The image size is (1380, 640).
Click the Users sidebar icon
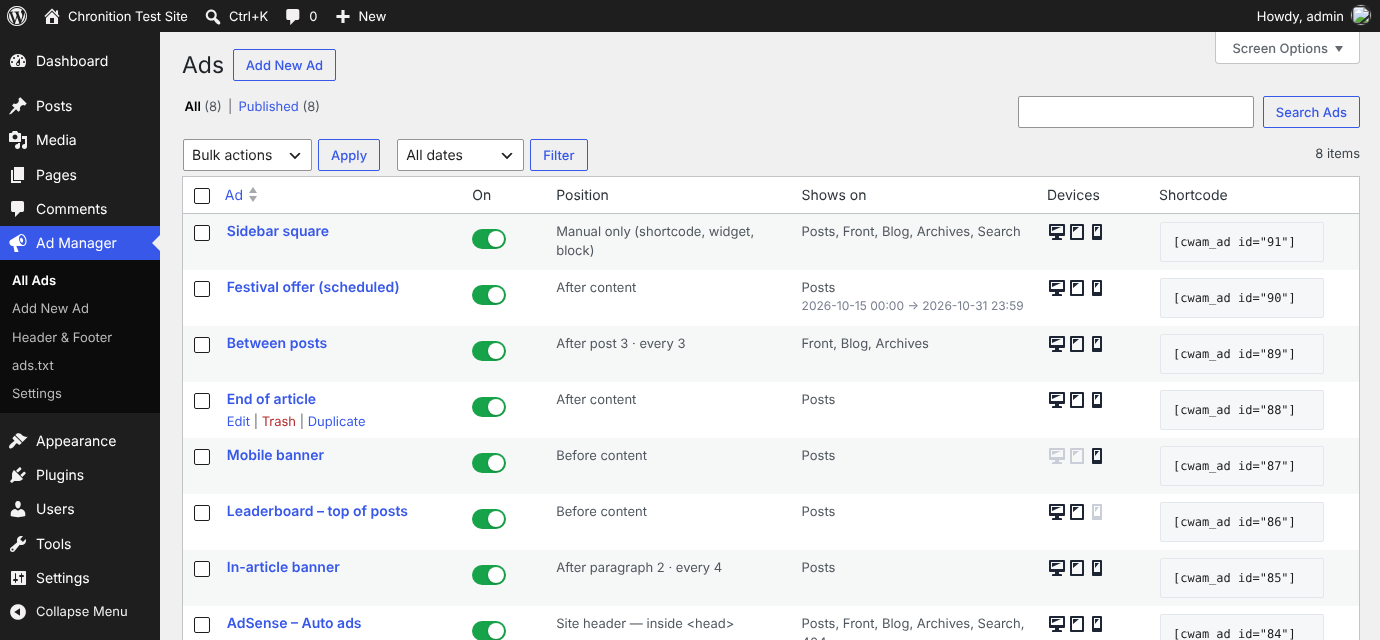(18, 509)
